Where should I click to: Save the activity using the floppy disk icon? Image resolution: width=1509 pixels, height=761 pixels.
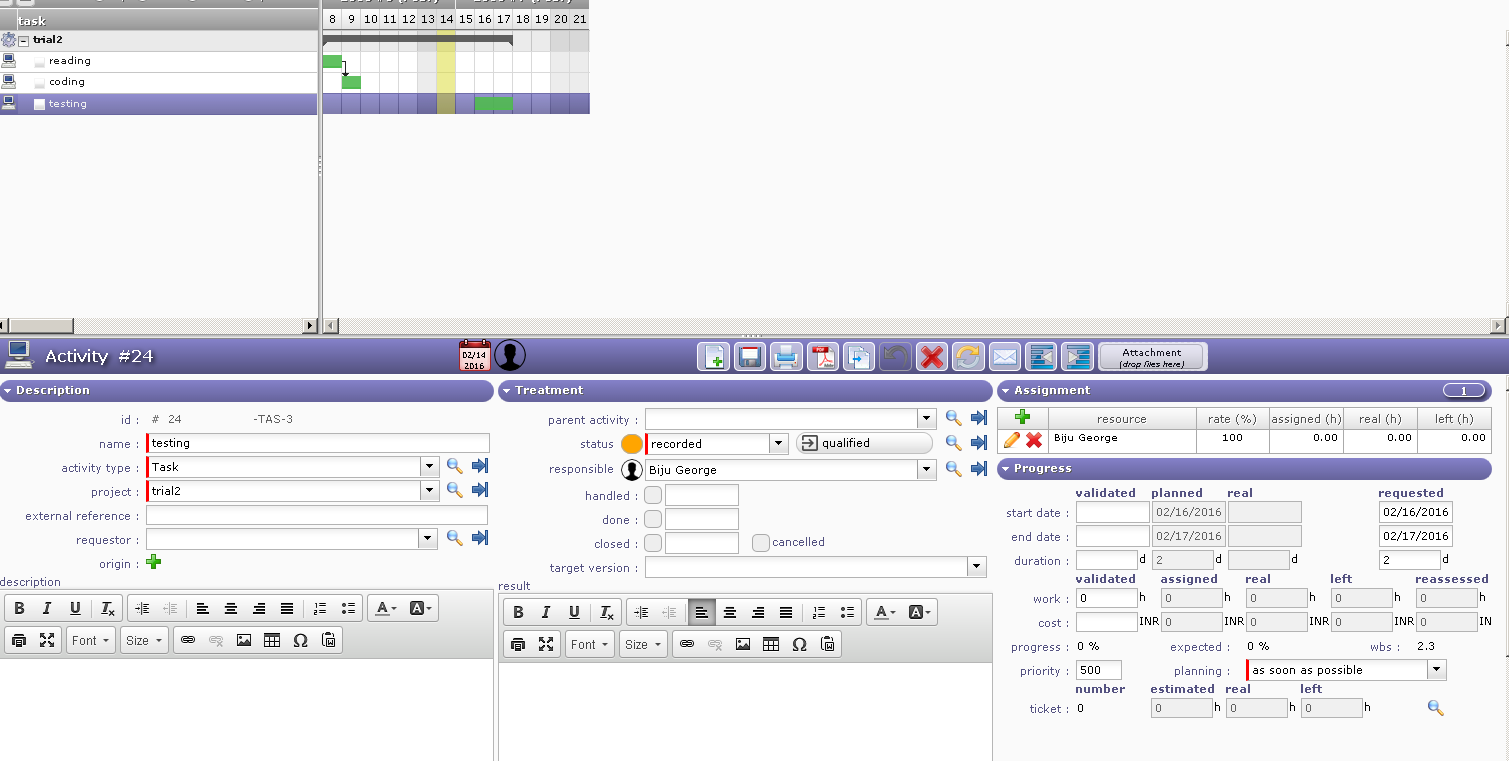[750, 357]
